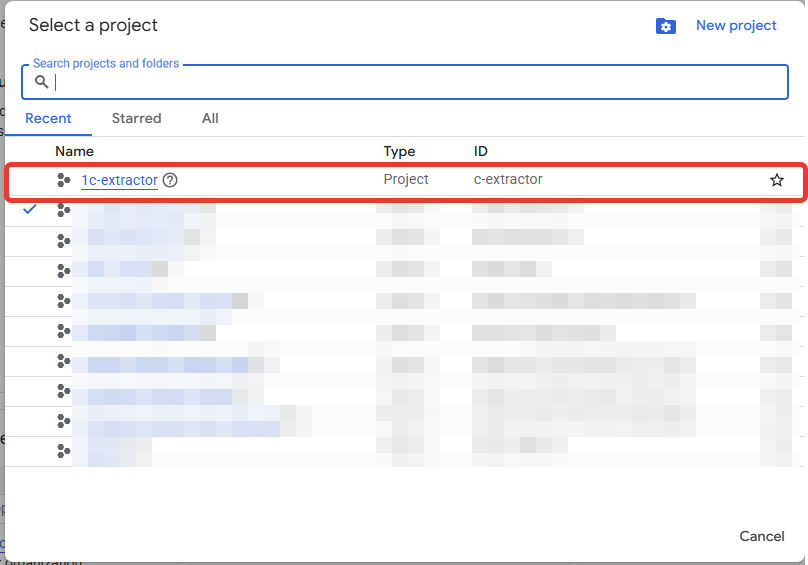Click the Name column header
Image resolution: width=808 pixels, height=565 pixels.
74,151
